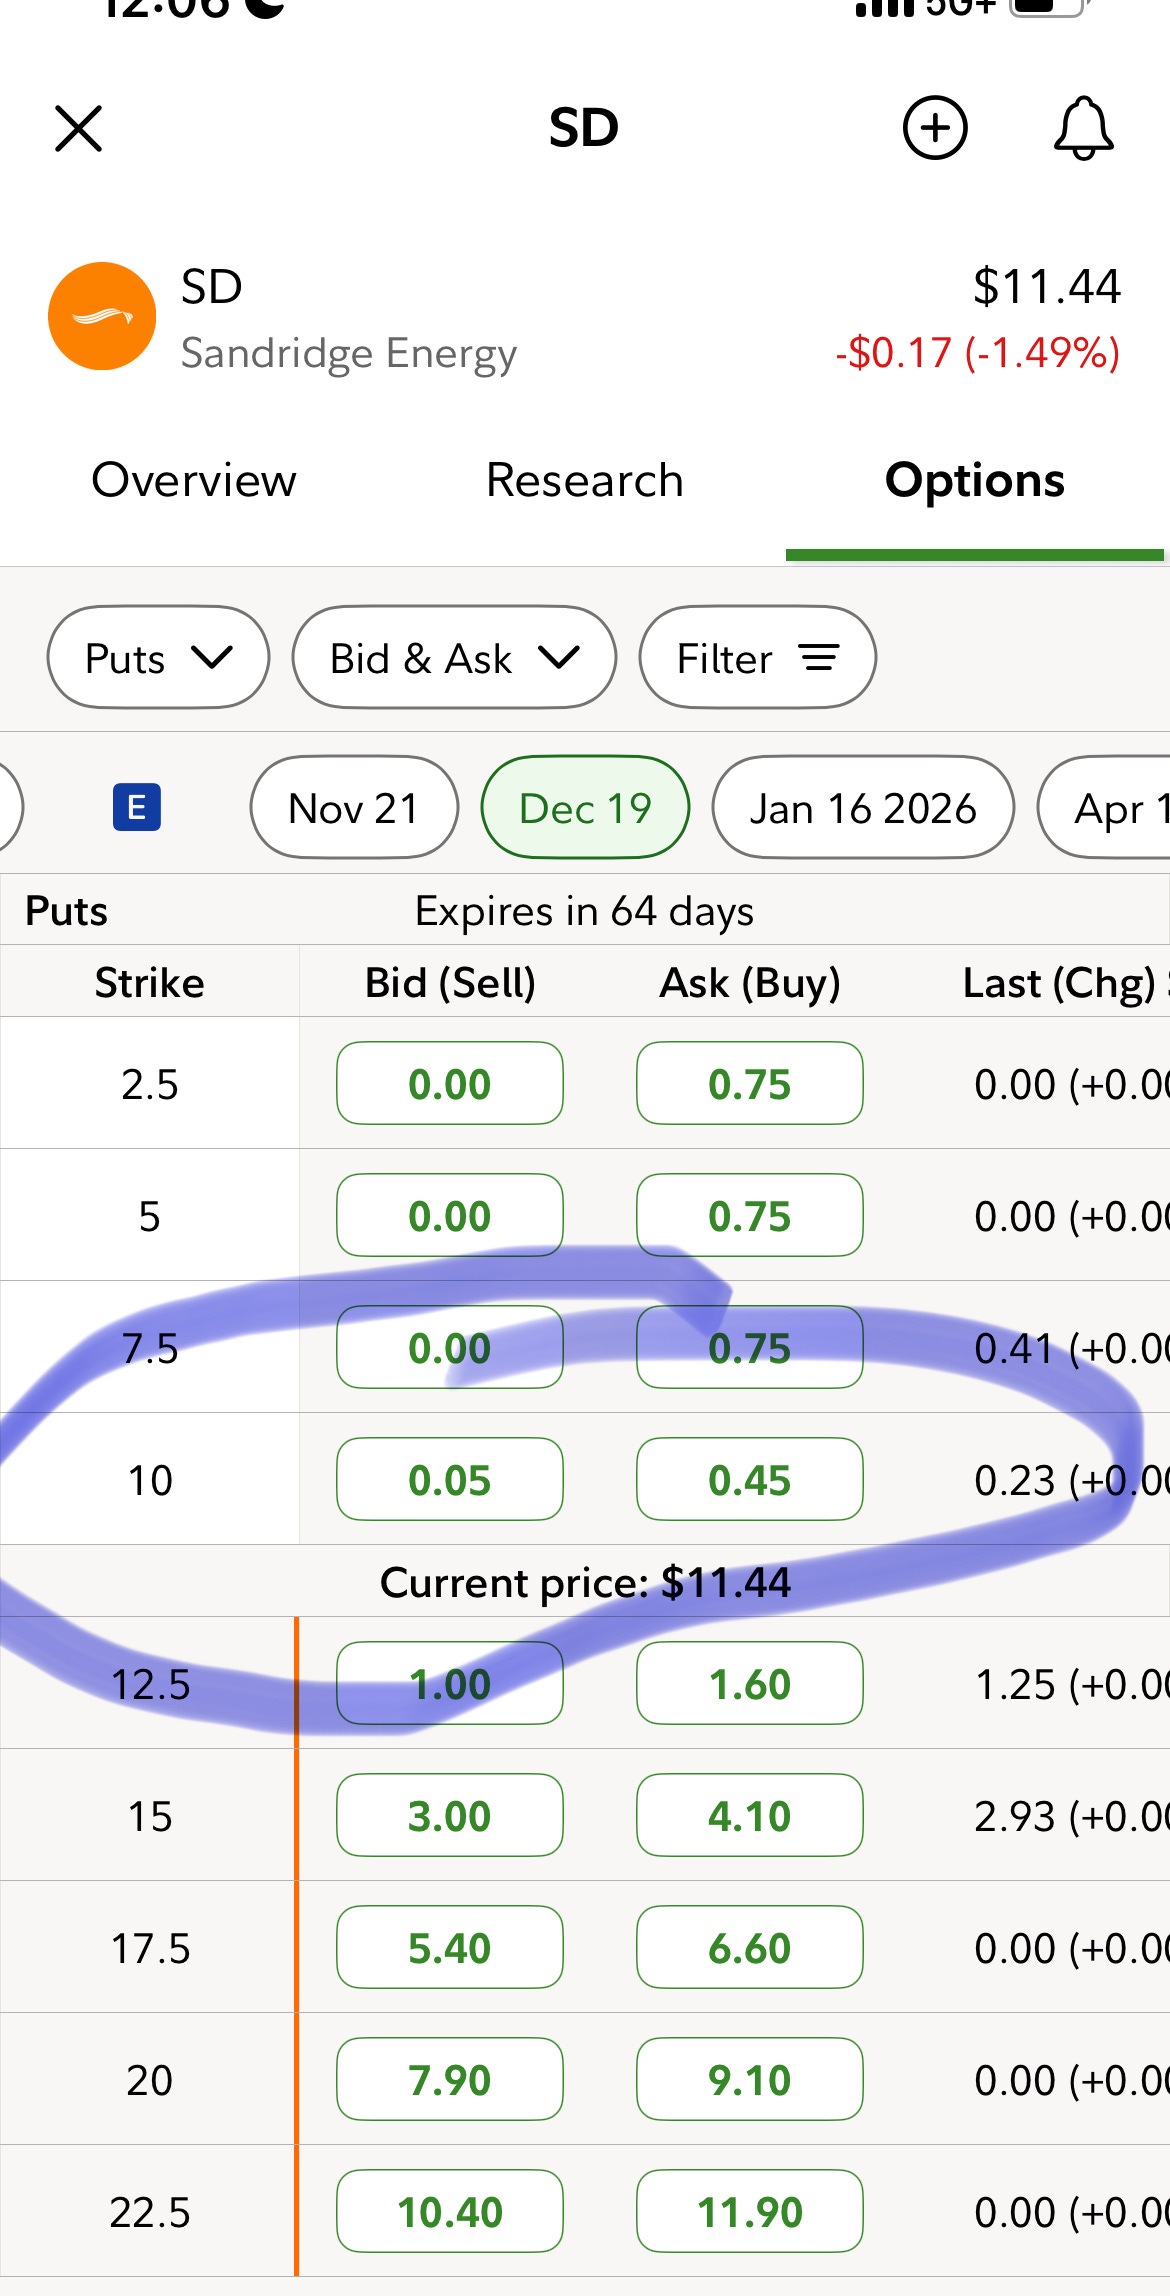The height and width of the screenshot is (2296, 1170).
Task: Open the Puts dropdown
Action: (158, 657)
